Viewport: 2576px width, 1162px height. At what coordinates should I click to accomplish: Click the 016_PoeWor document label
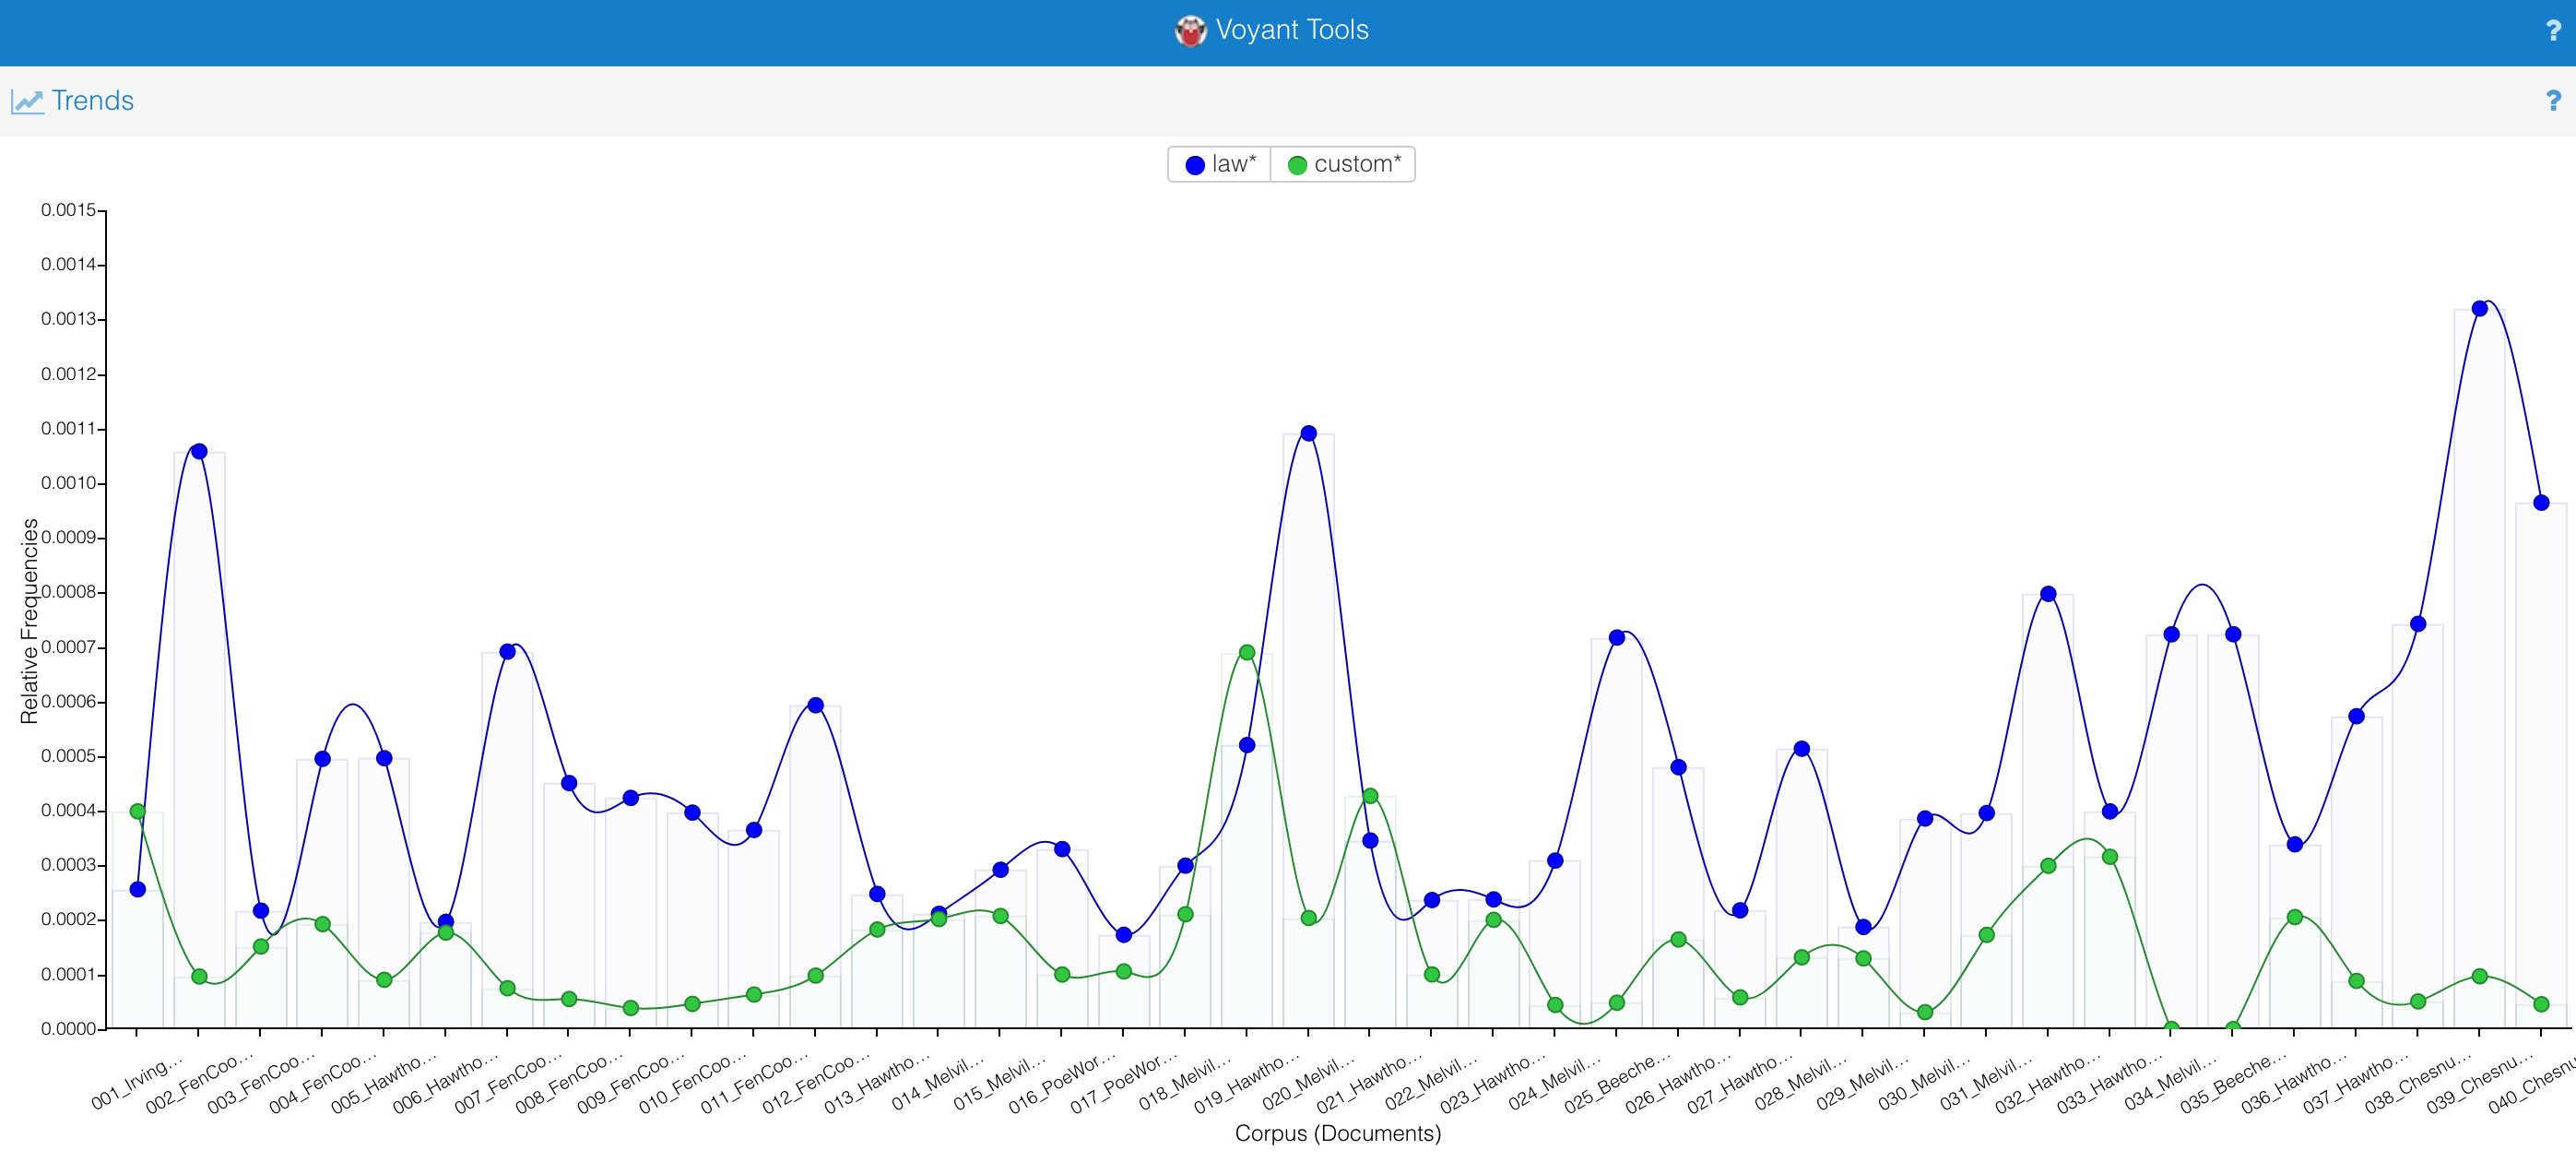click(1061, 1083)
